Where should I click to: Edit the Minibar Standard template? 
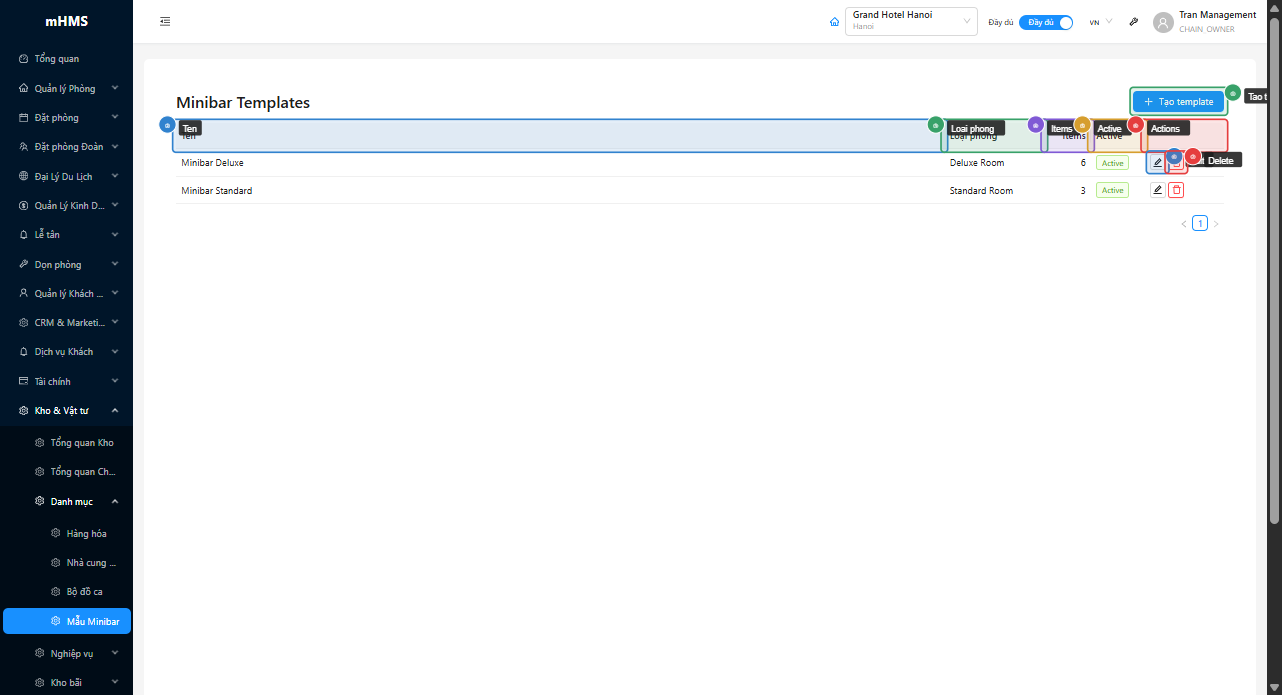(1157, 190)
